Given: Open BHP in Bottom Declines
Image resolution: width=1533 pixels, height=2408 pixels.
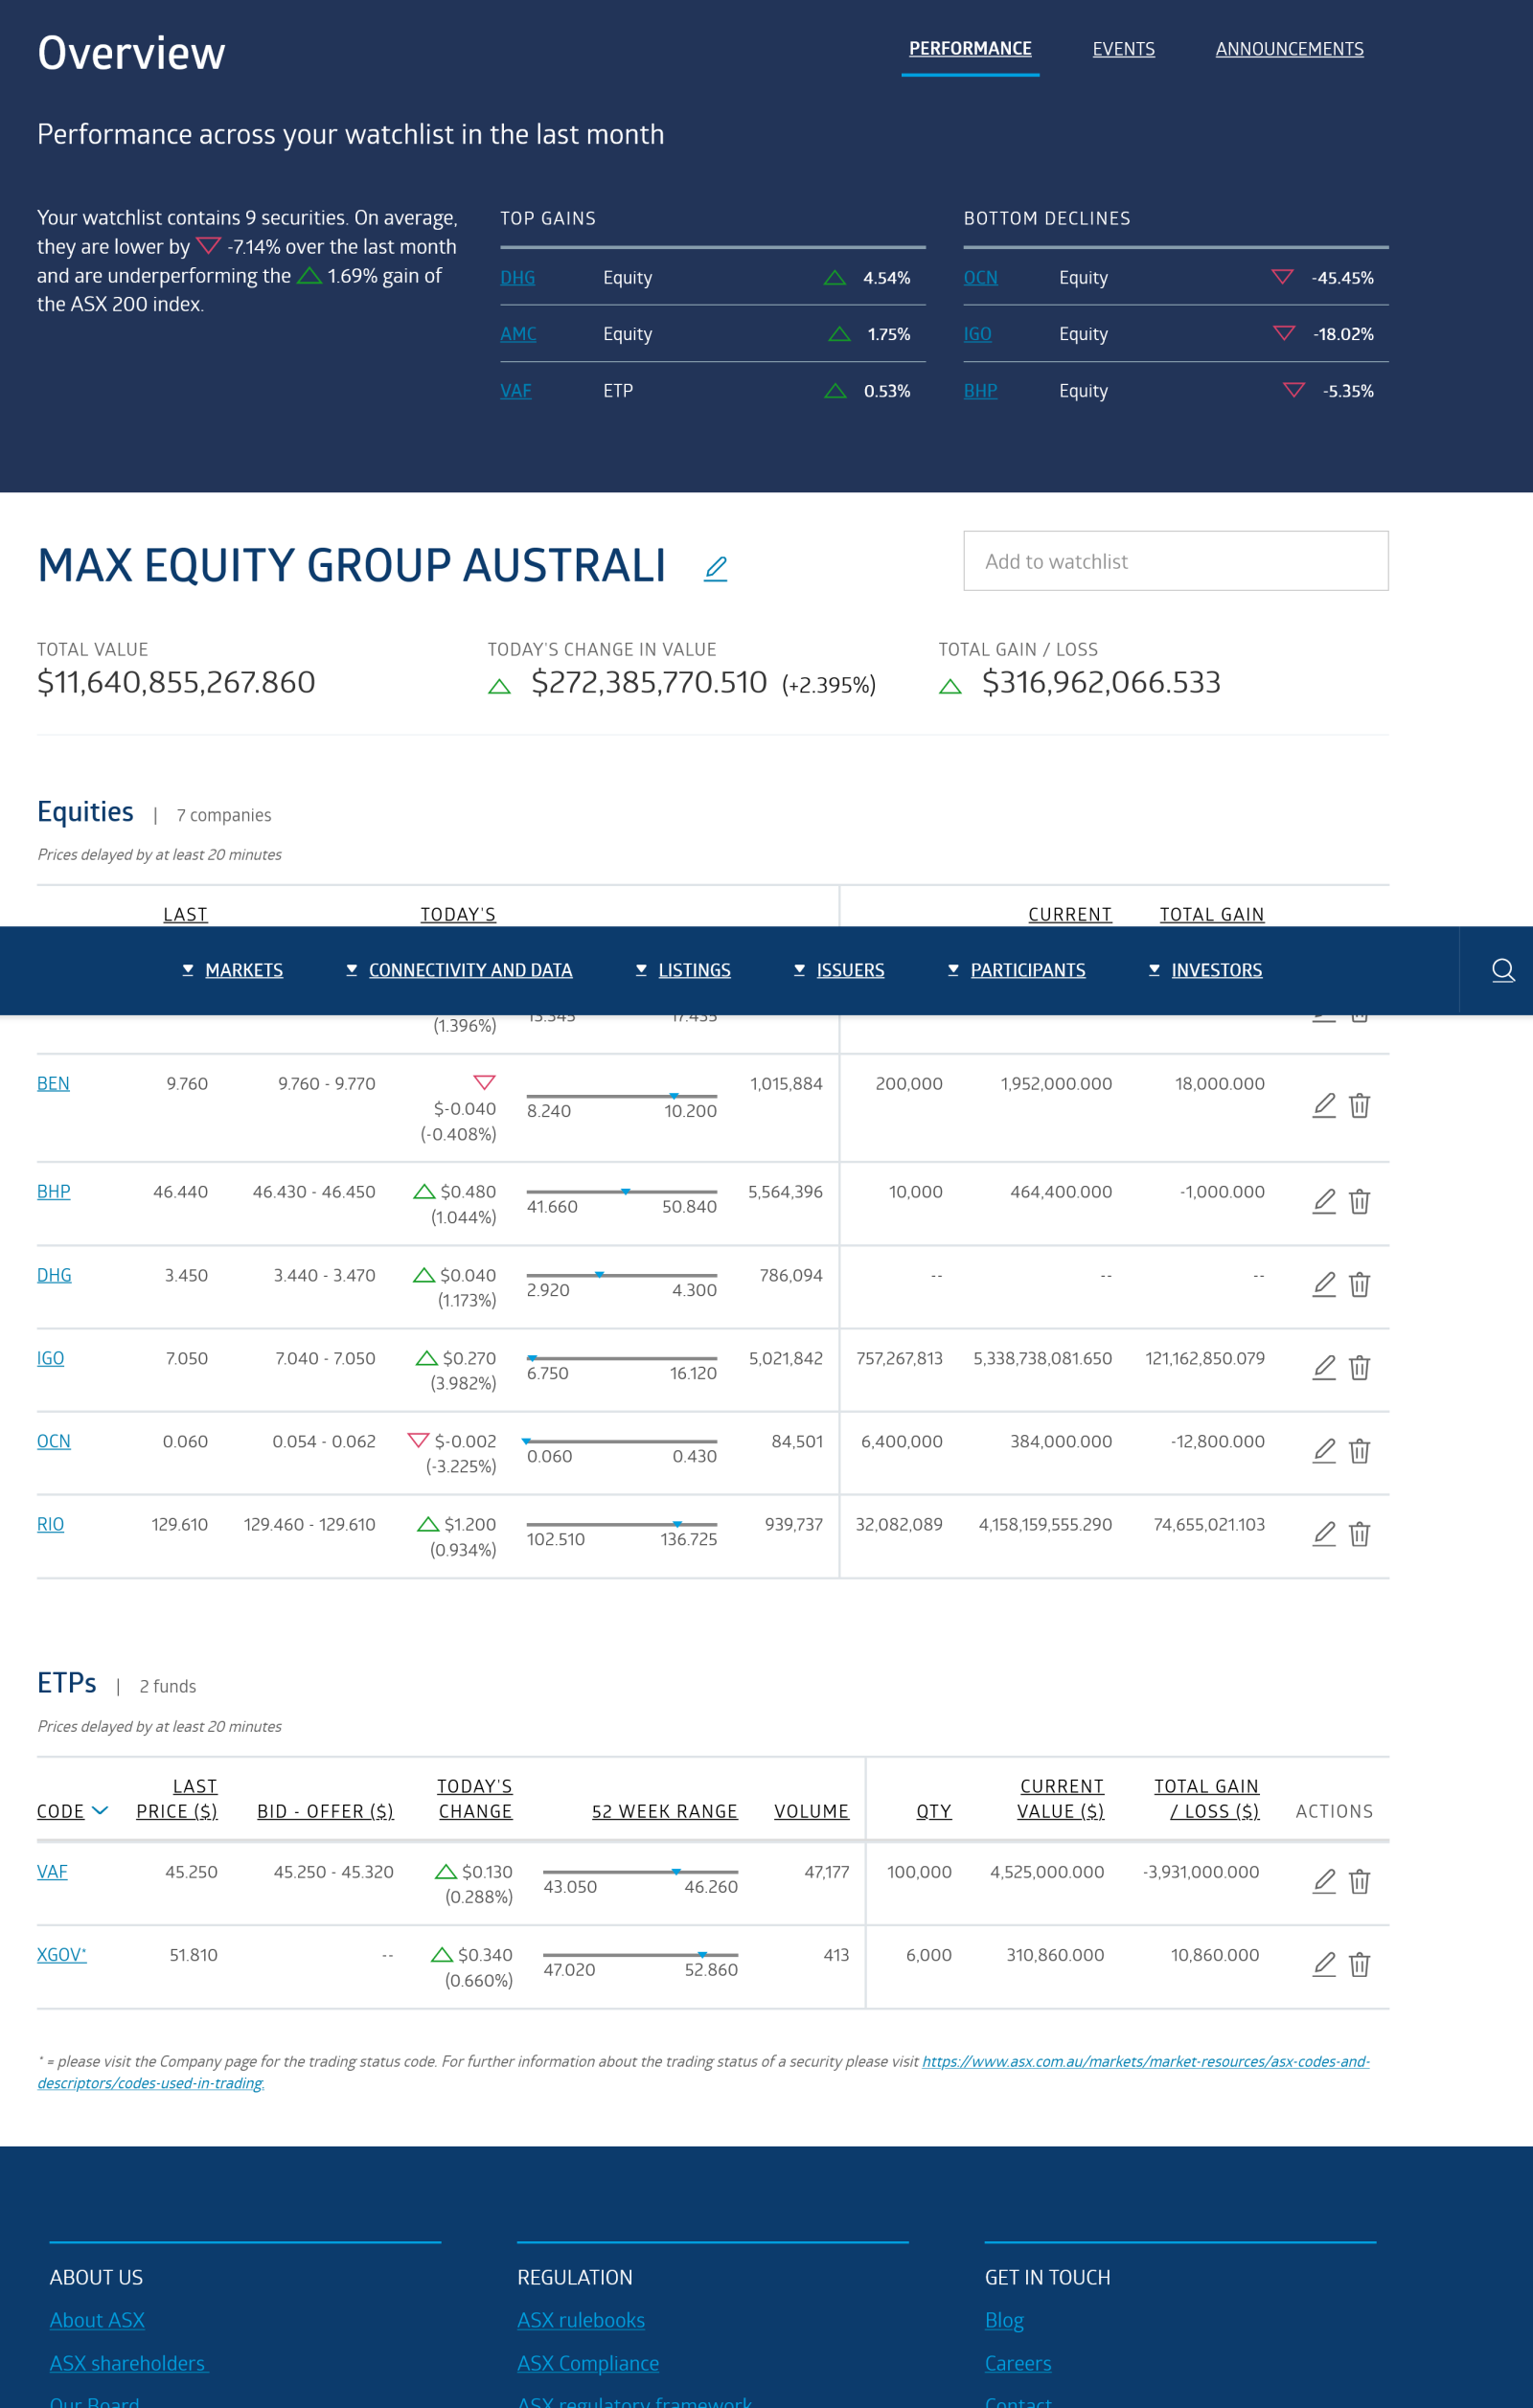Looking at the screenshot, I should [980, 390].
